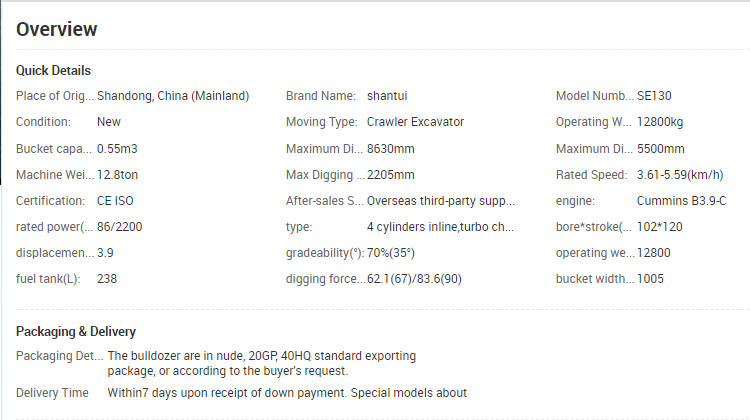Viewport: 750px width, 420px height.
Task: Expand truncated 4 cylinders inline,turbo ch... text
Action: [441, 227]
